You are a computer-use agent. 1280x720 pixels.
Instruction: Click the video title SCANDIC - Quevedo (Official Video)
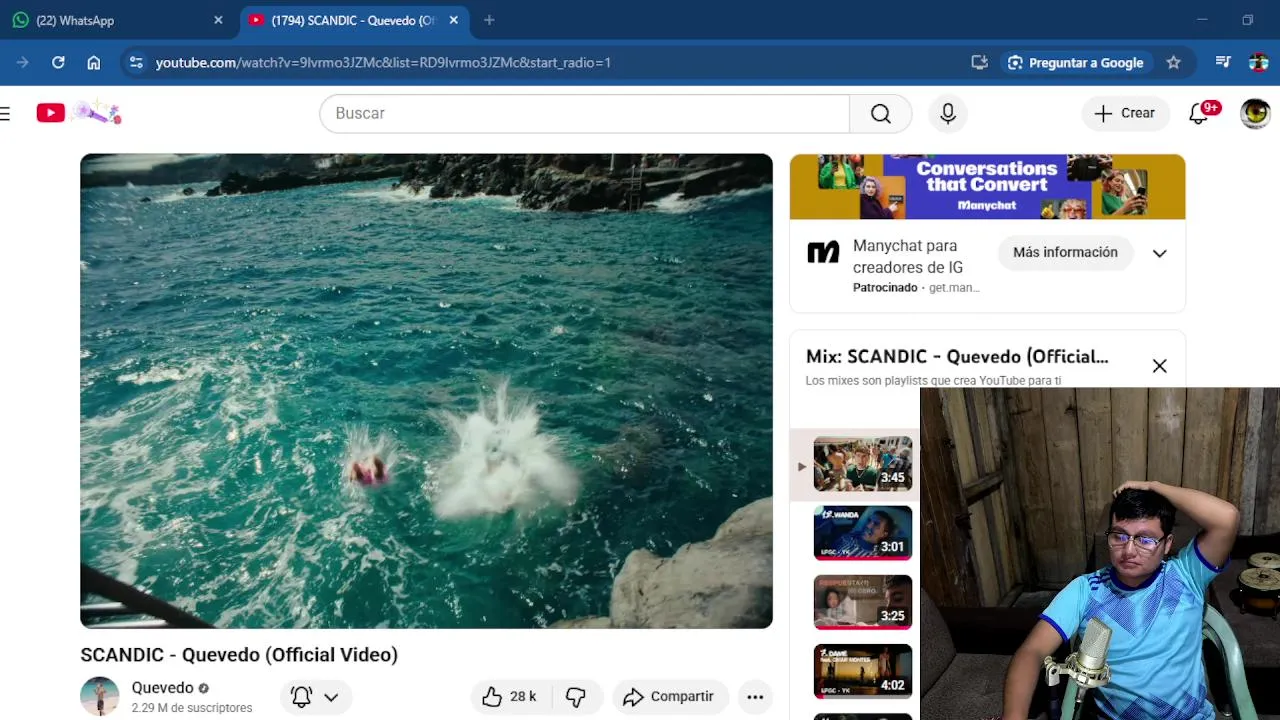click(239, 655)
